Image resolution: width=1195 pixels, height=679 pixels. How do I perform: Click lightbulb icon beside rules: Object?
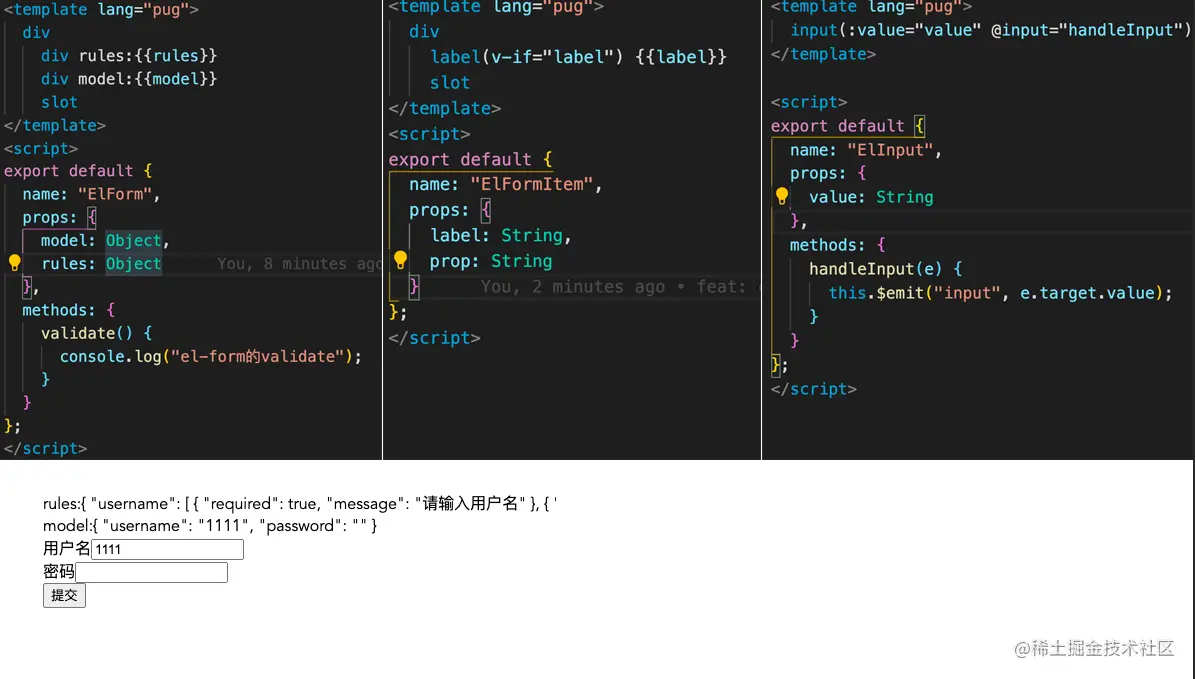click(14, 263)
